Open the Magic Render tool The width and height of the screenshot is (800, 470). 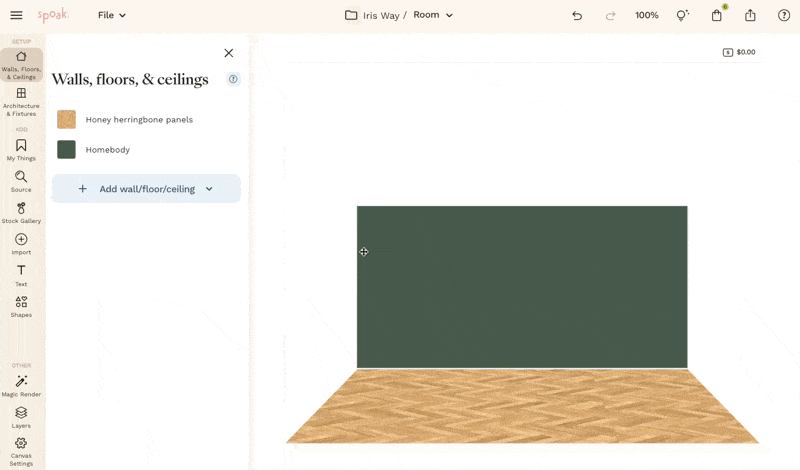[21, 386]
